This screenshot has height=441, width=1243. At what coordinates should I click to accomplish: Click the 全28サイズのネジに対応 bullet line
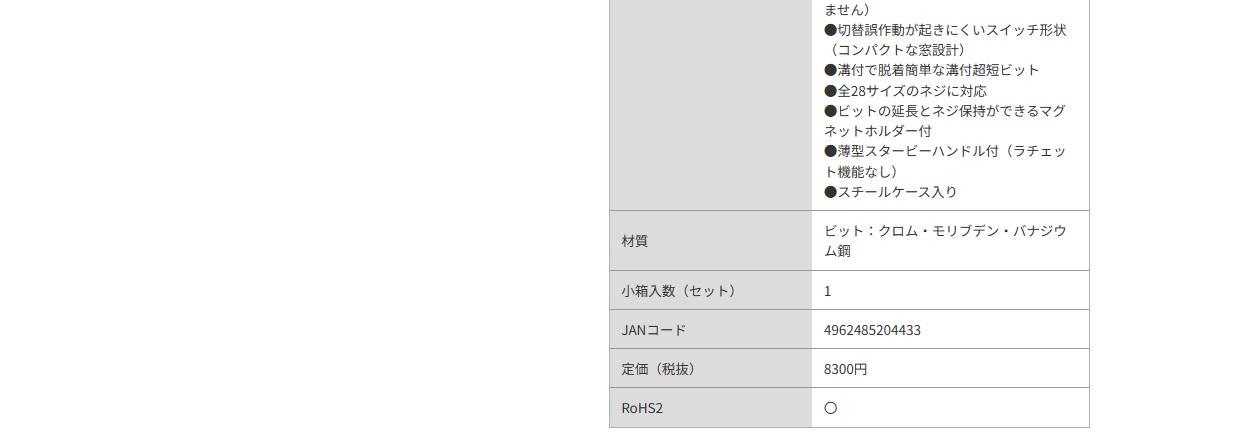click(x=905, y=91)
